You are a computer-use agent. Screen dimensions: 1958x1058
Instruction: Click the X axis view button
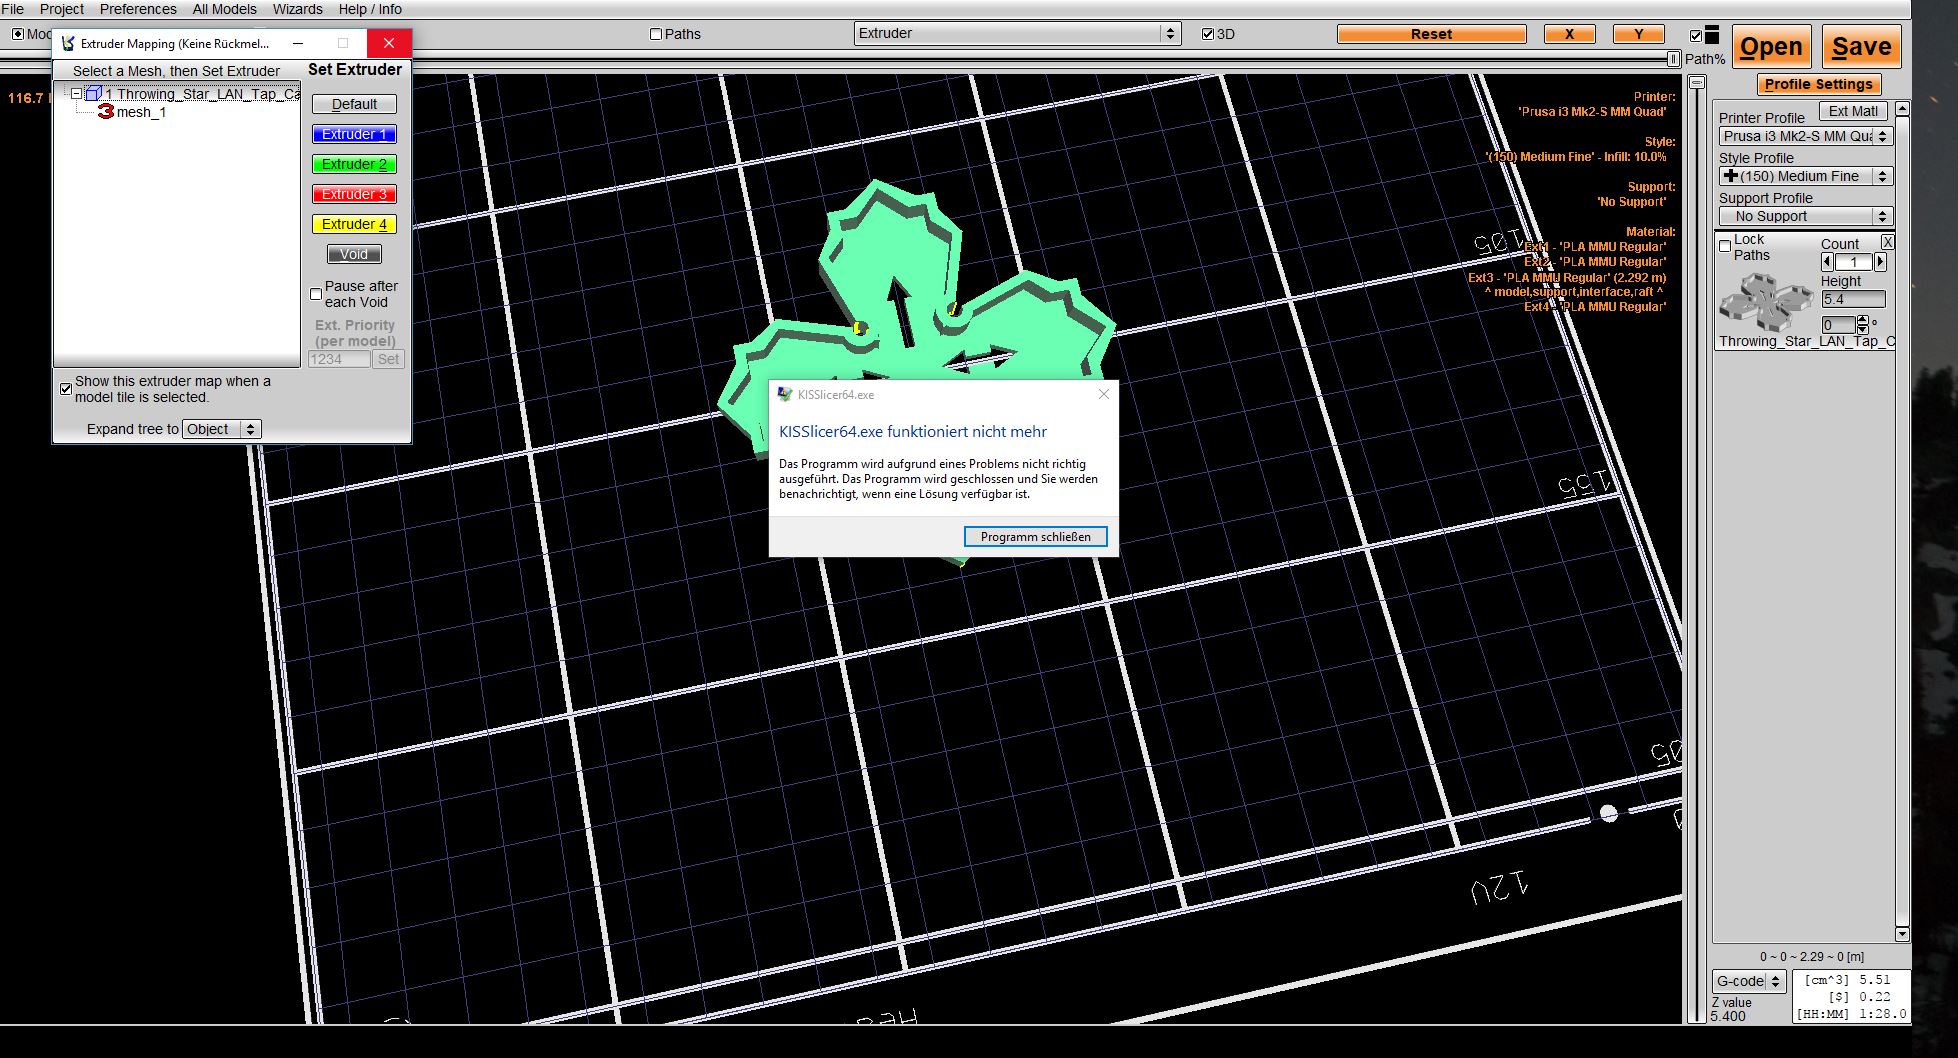coord(1569,34)
